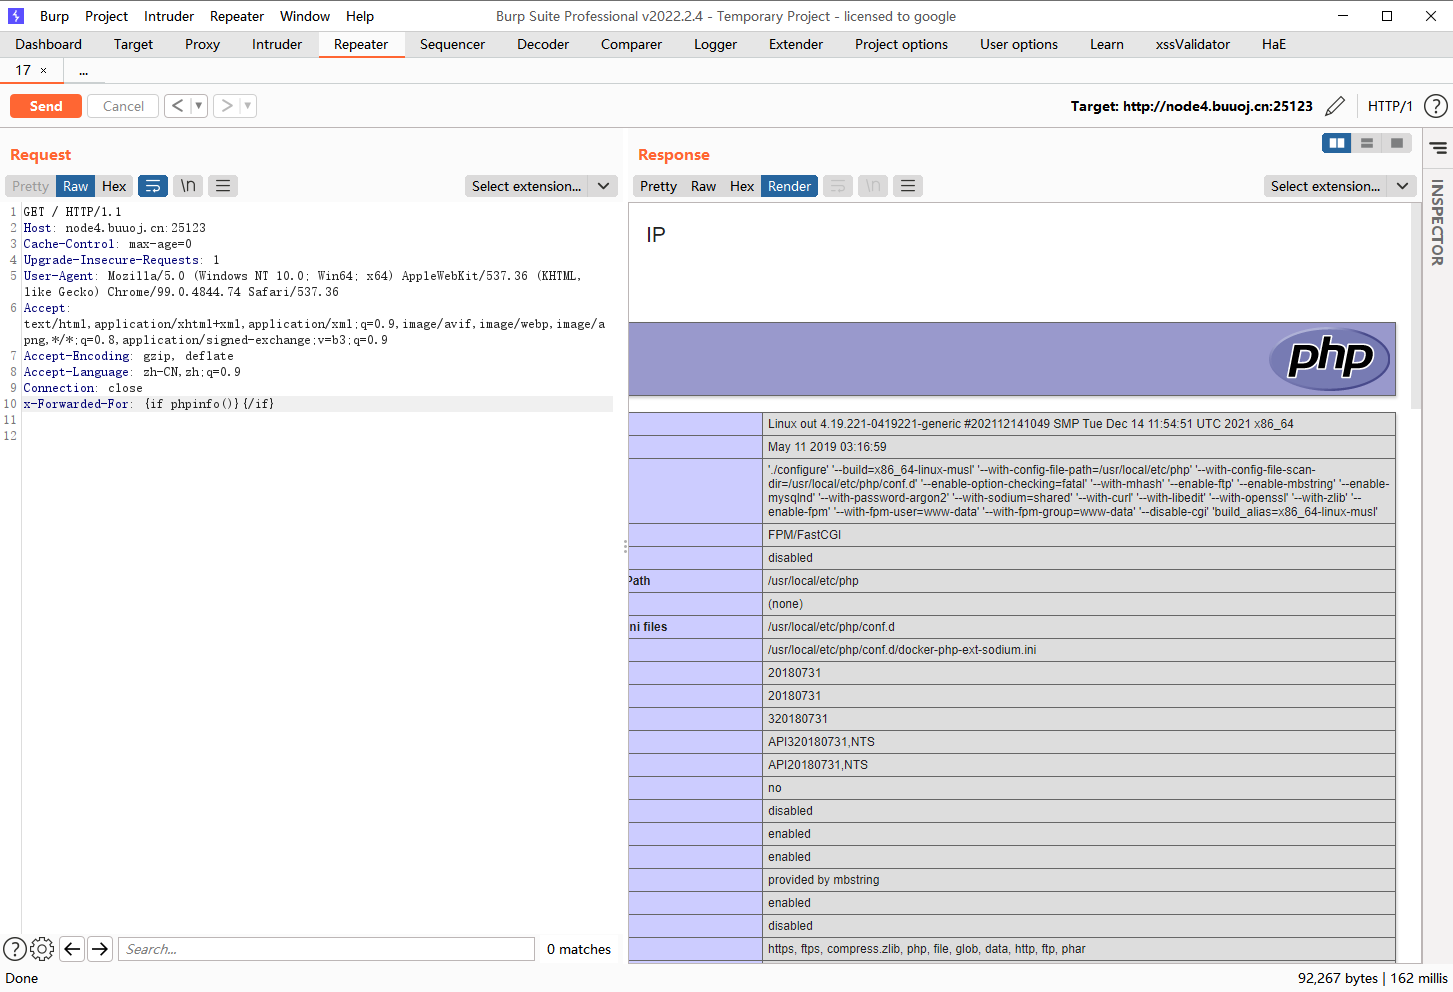Switch to Comparer tab
This screenshot has width=1453, height=992.
click(x=631, y=44)
